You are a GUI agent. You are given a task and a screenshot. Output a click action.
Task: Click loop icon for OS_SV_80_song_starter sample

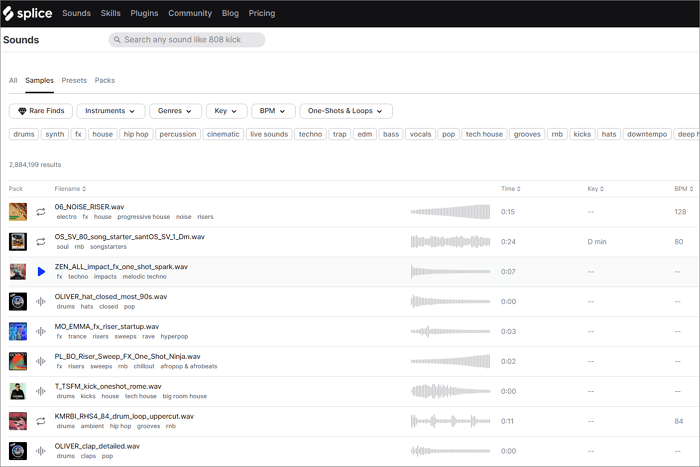tap(41, 242)
